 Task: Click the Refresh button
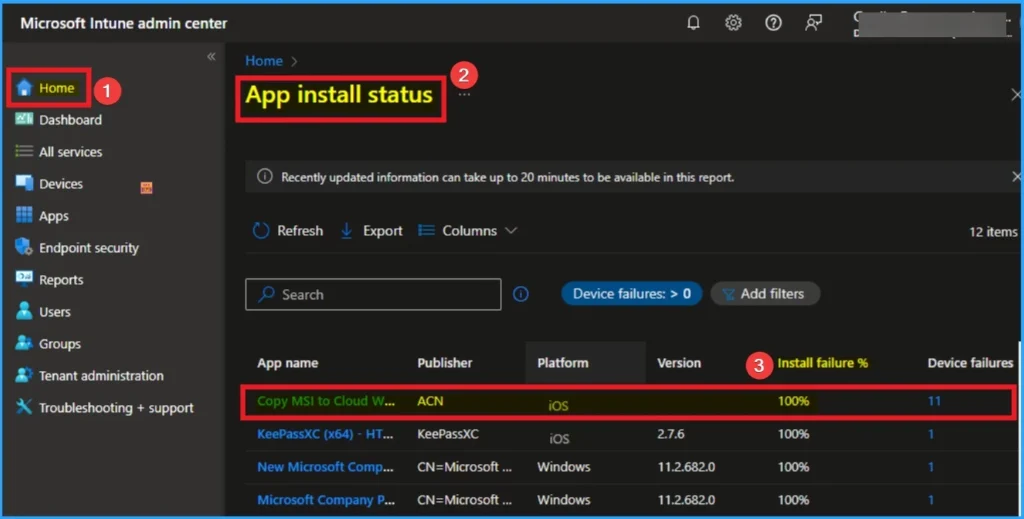click(x=288, y=230)
